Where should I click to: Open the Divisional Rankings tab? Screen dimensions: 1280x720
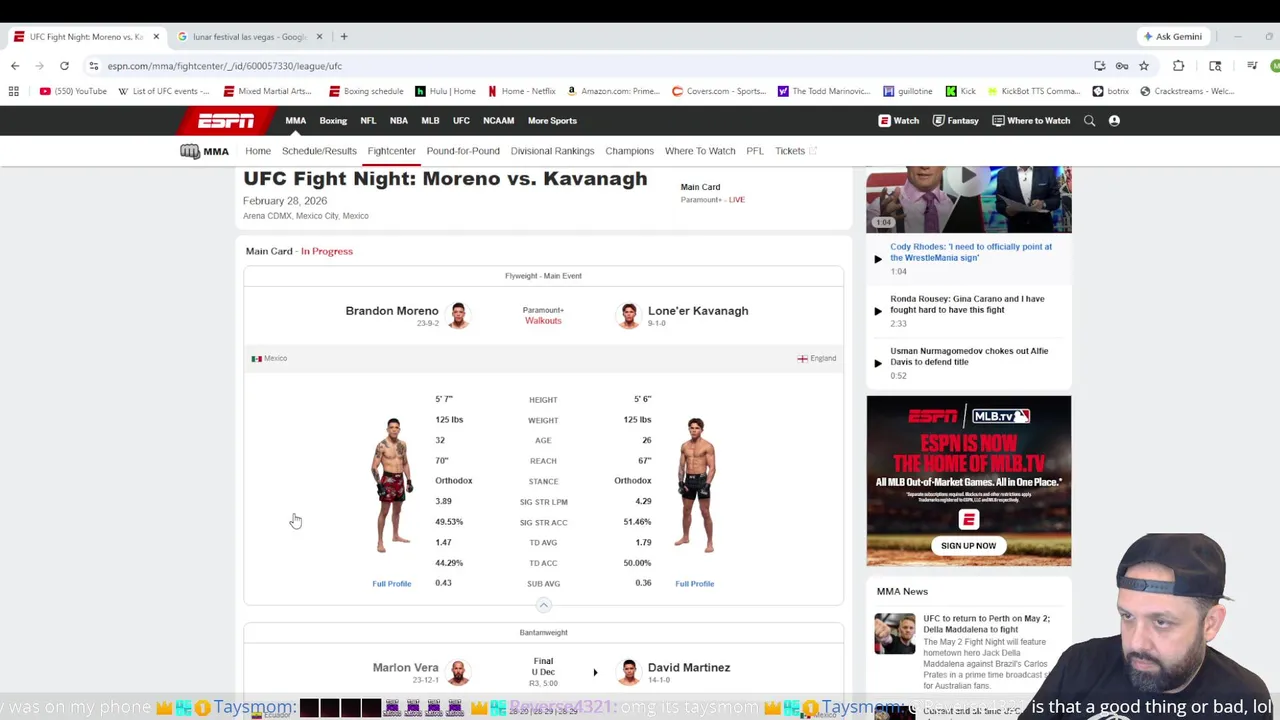(552, 151)
